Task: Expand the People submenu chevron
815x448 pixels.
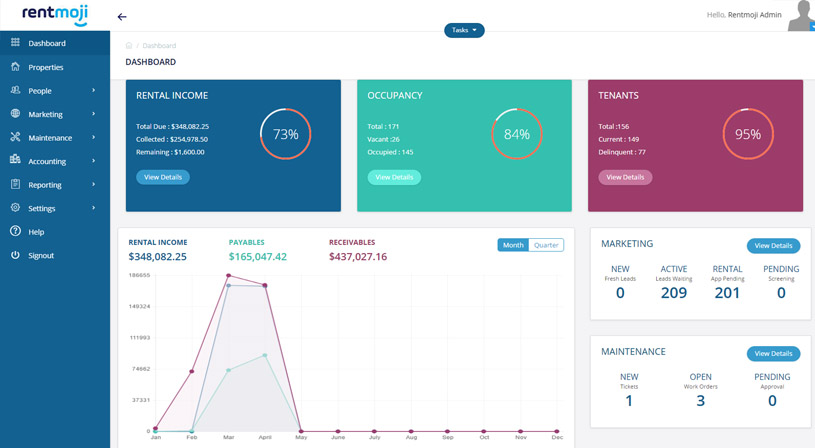Action: coord(94,91)
